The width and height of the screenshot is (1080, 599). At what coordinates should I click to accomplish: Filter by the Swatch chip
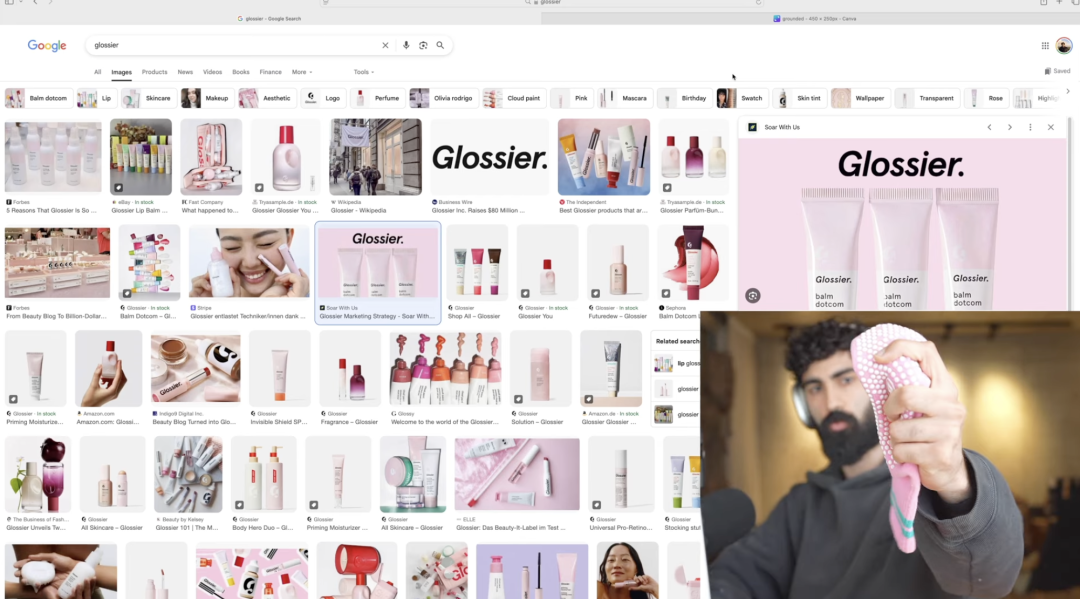pyautogui.click(x=742, y=98)
